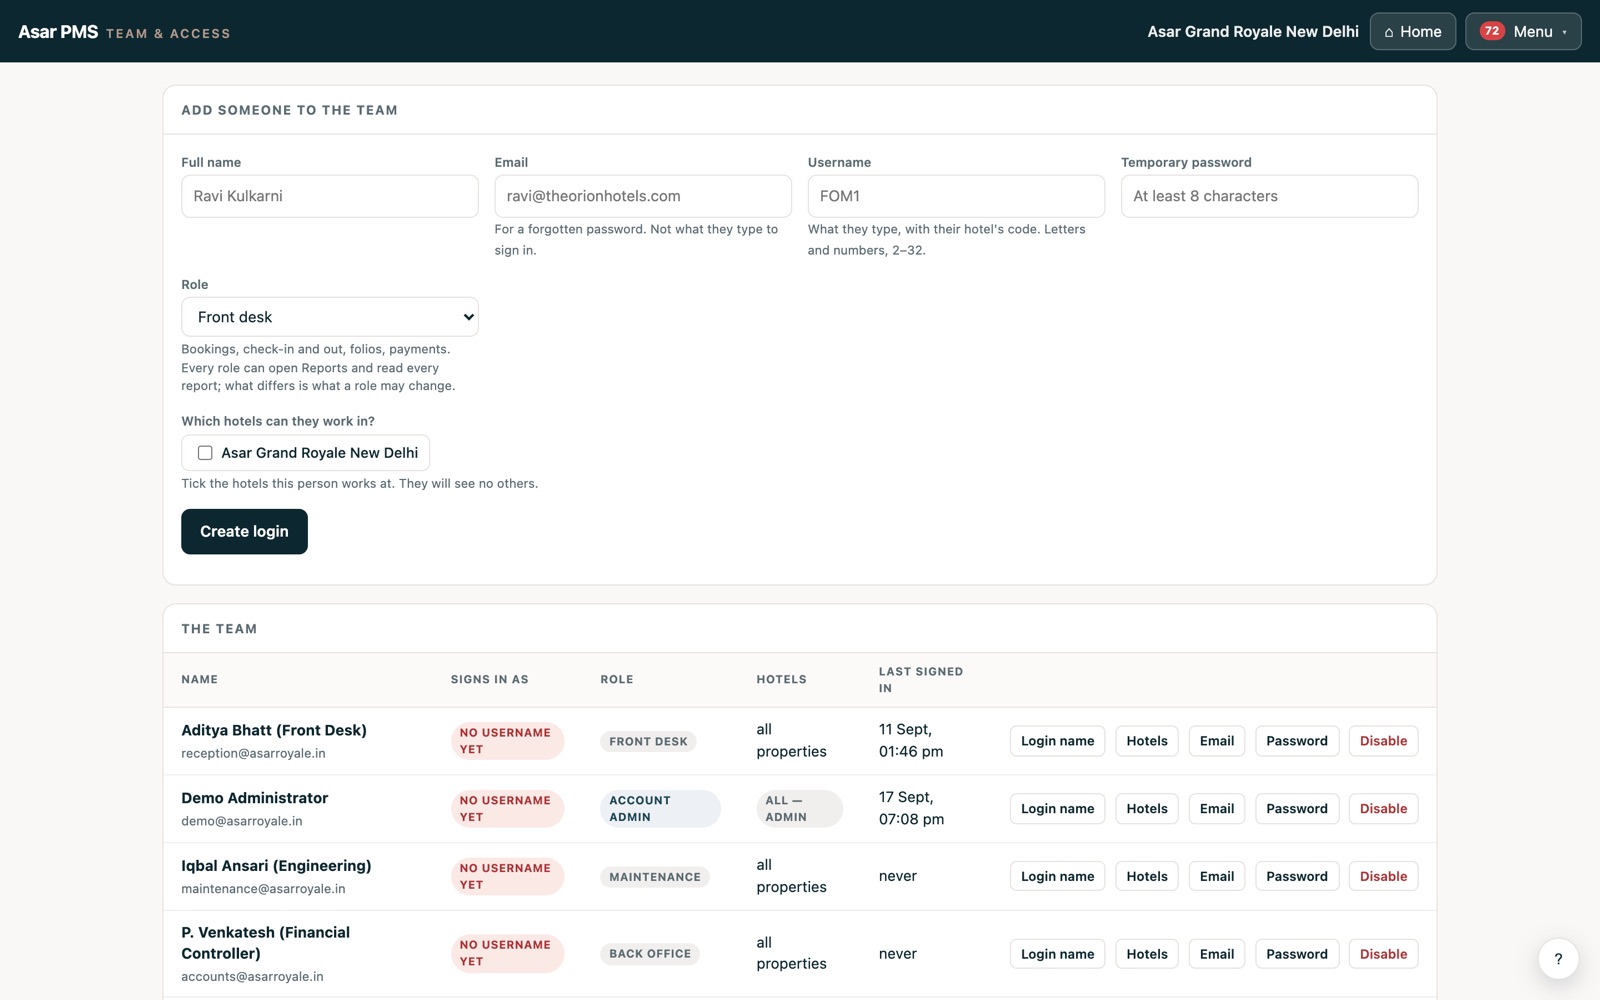1600x1000 pixels.
Task: Click Password button for Aditya Bhatt
Action: (1297, 741)
